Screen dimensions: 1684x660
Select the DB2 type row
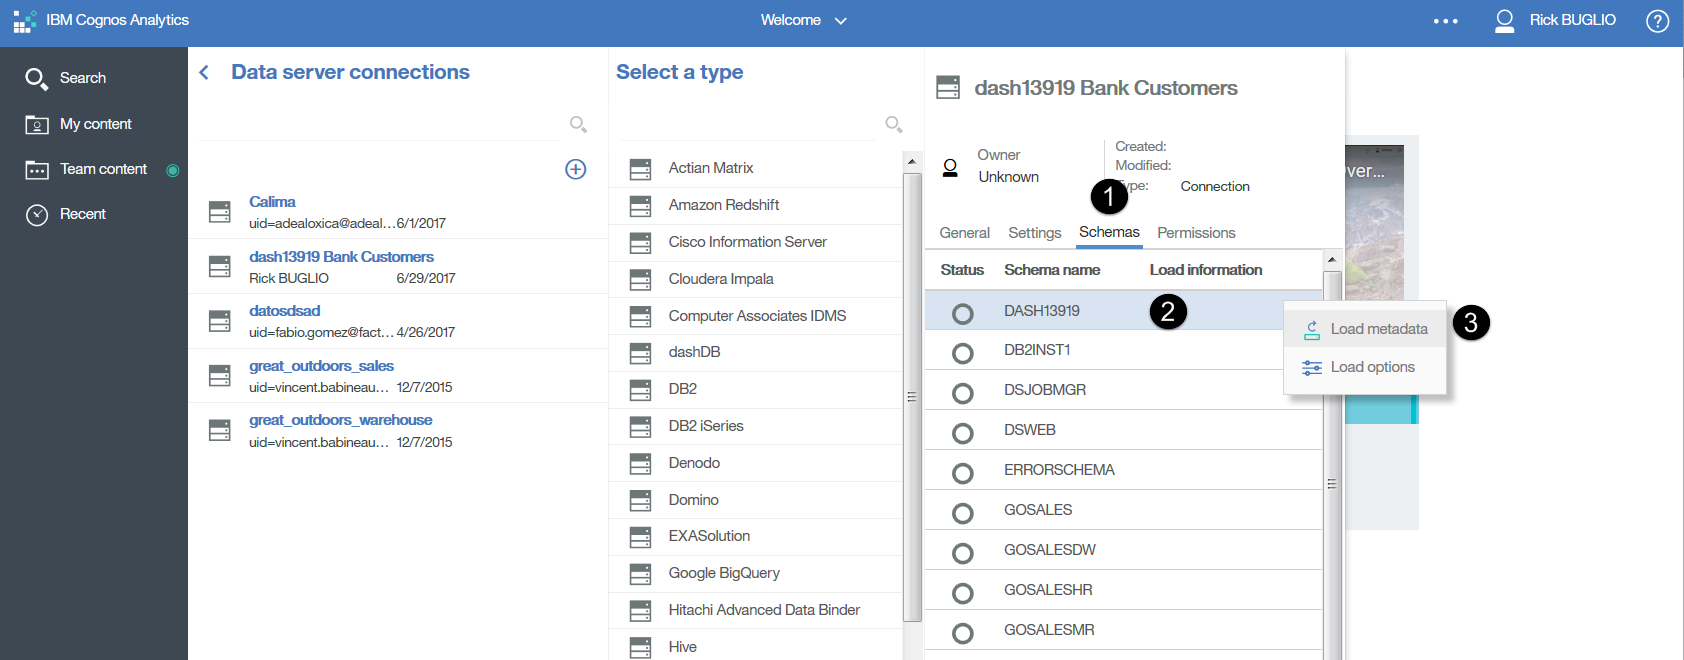(x=756, y=389)
